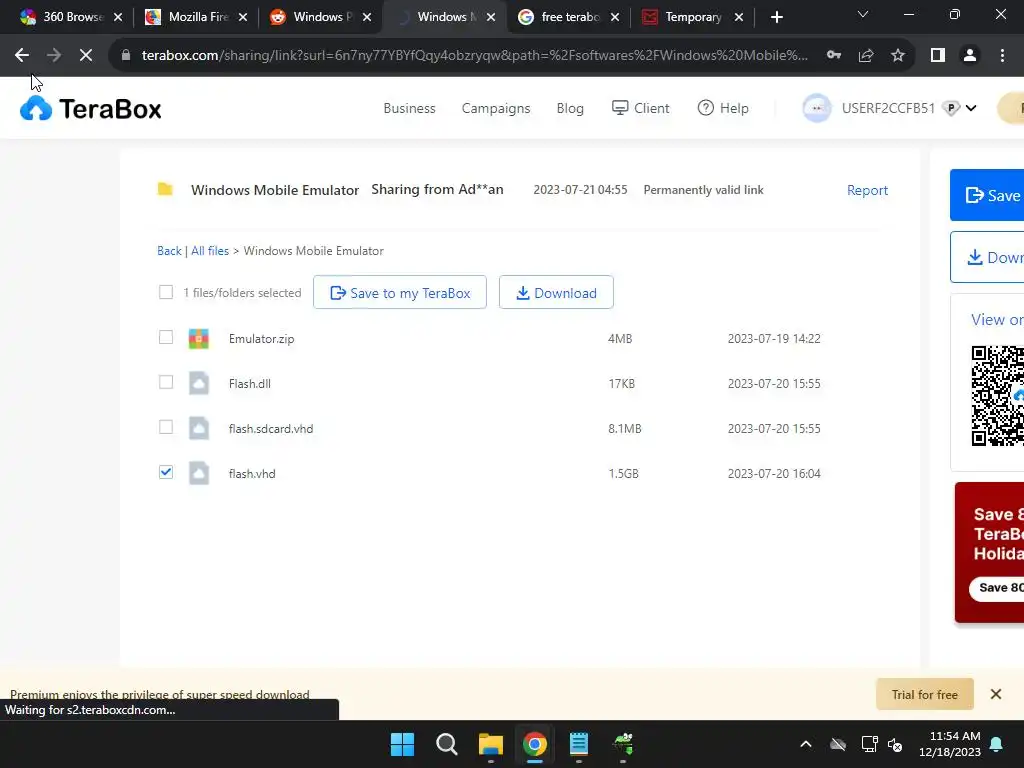
Task: Click the blue Save button on right
Action: coord(987,195)
